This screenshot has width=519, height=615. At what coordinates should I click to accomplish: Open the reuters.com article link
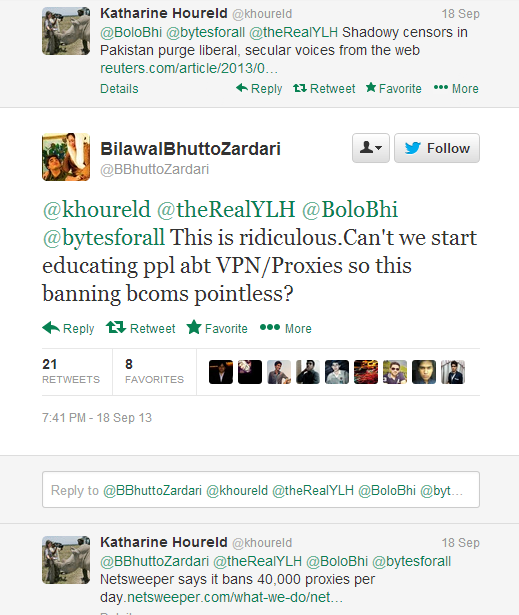pos(189,68)
